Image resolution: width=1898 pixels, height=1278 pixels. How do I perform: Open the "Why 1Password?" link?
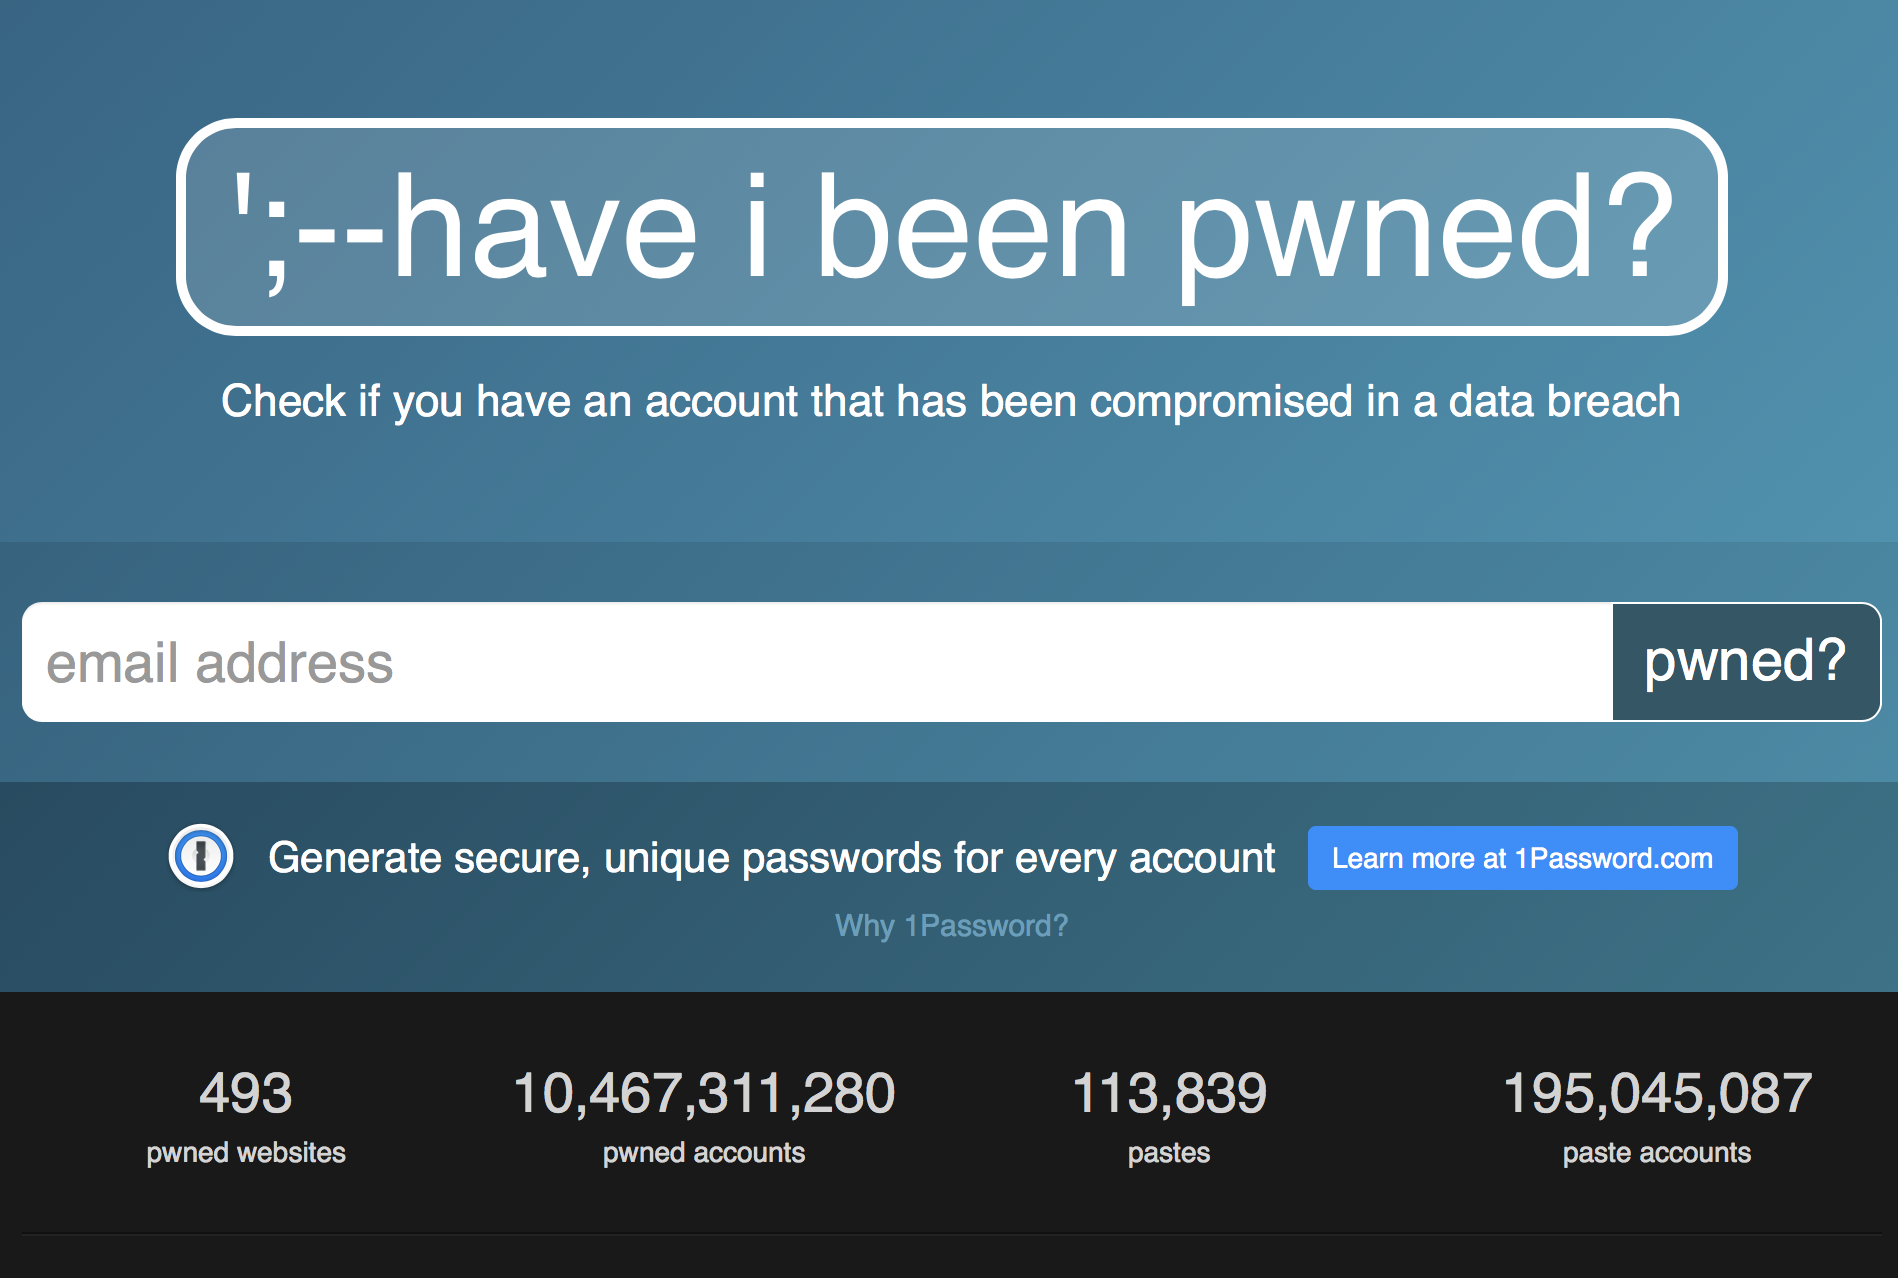[x=950, y=926]
